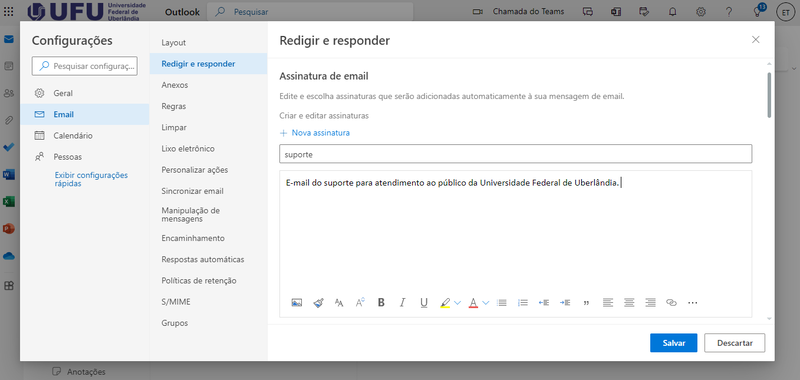
Task: Open Lixo eletrônico settings section
Action: point(208,148)
